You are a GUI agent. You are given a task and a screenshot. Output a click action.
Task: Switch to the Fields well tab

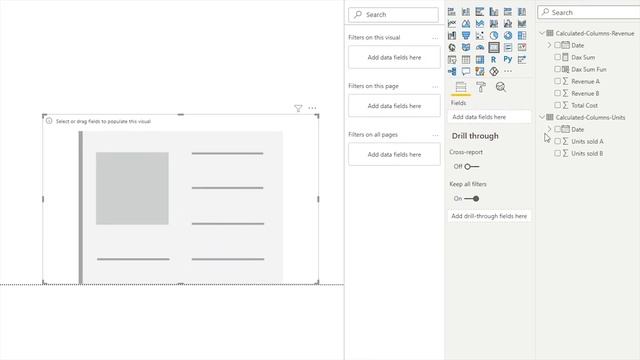(461, 87)
